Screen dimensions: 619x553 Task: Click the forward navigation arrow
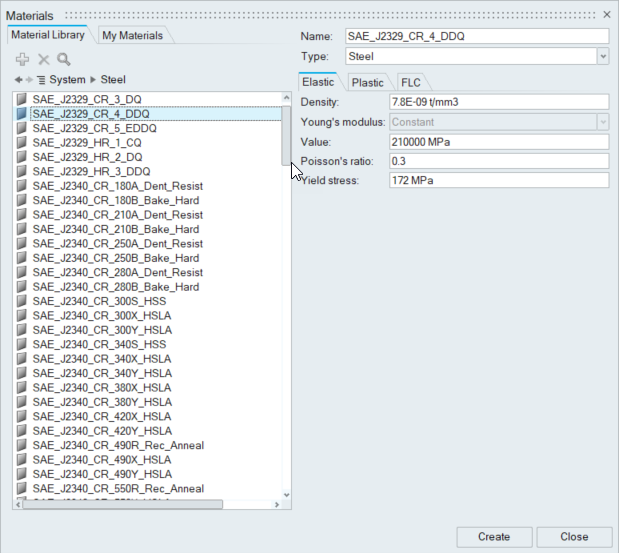28,80
